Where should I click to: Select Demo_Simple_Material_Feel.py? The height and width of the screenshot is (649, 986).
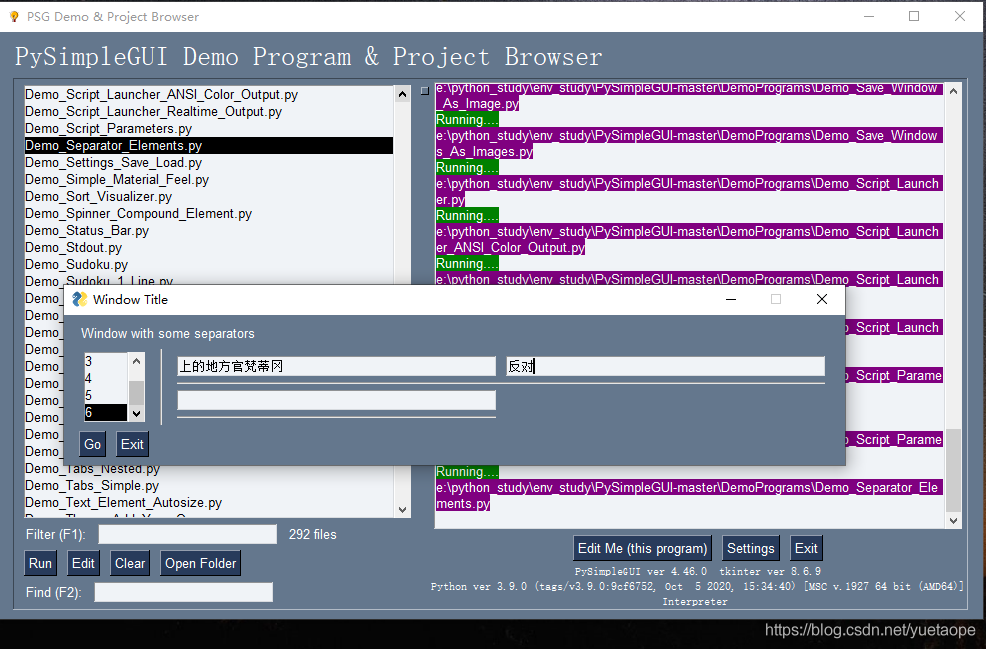[x=209, y=180]
